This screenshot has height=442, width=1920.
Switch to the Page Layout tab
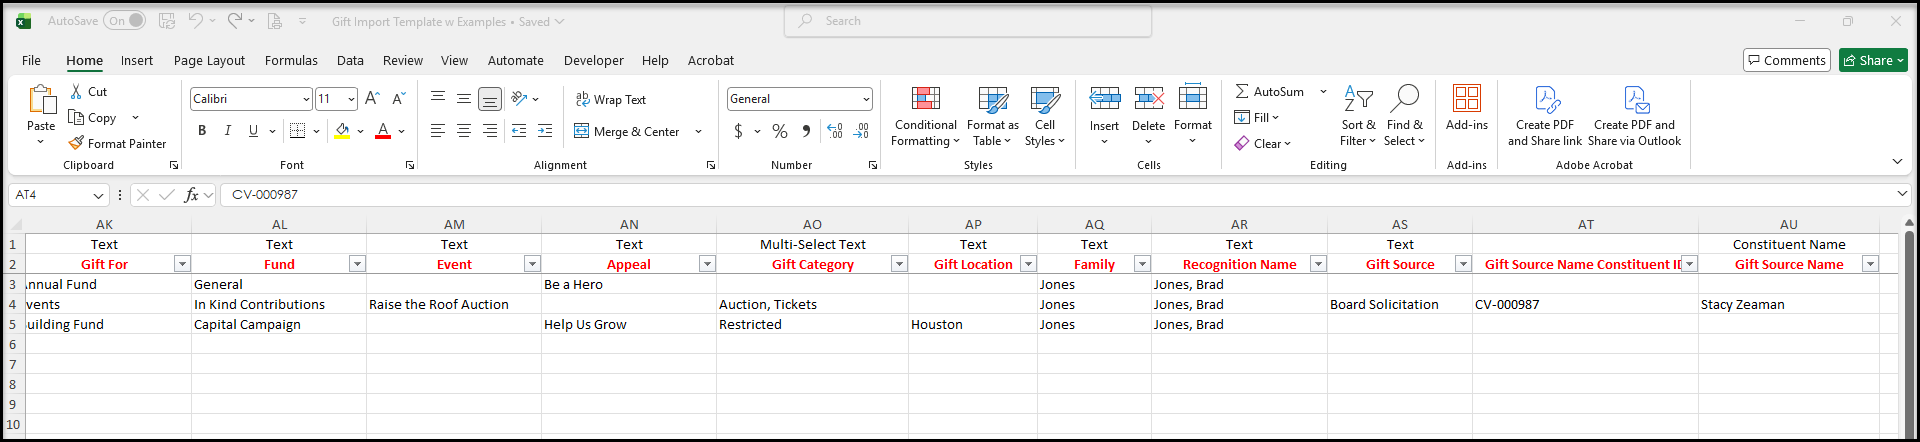pyautogui.click(x=209, y=60)
